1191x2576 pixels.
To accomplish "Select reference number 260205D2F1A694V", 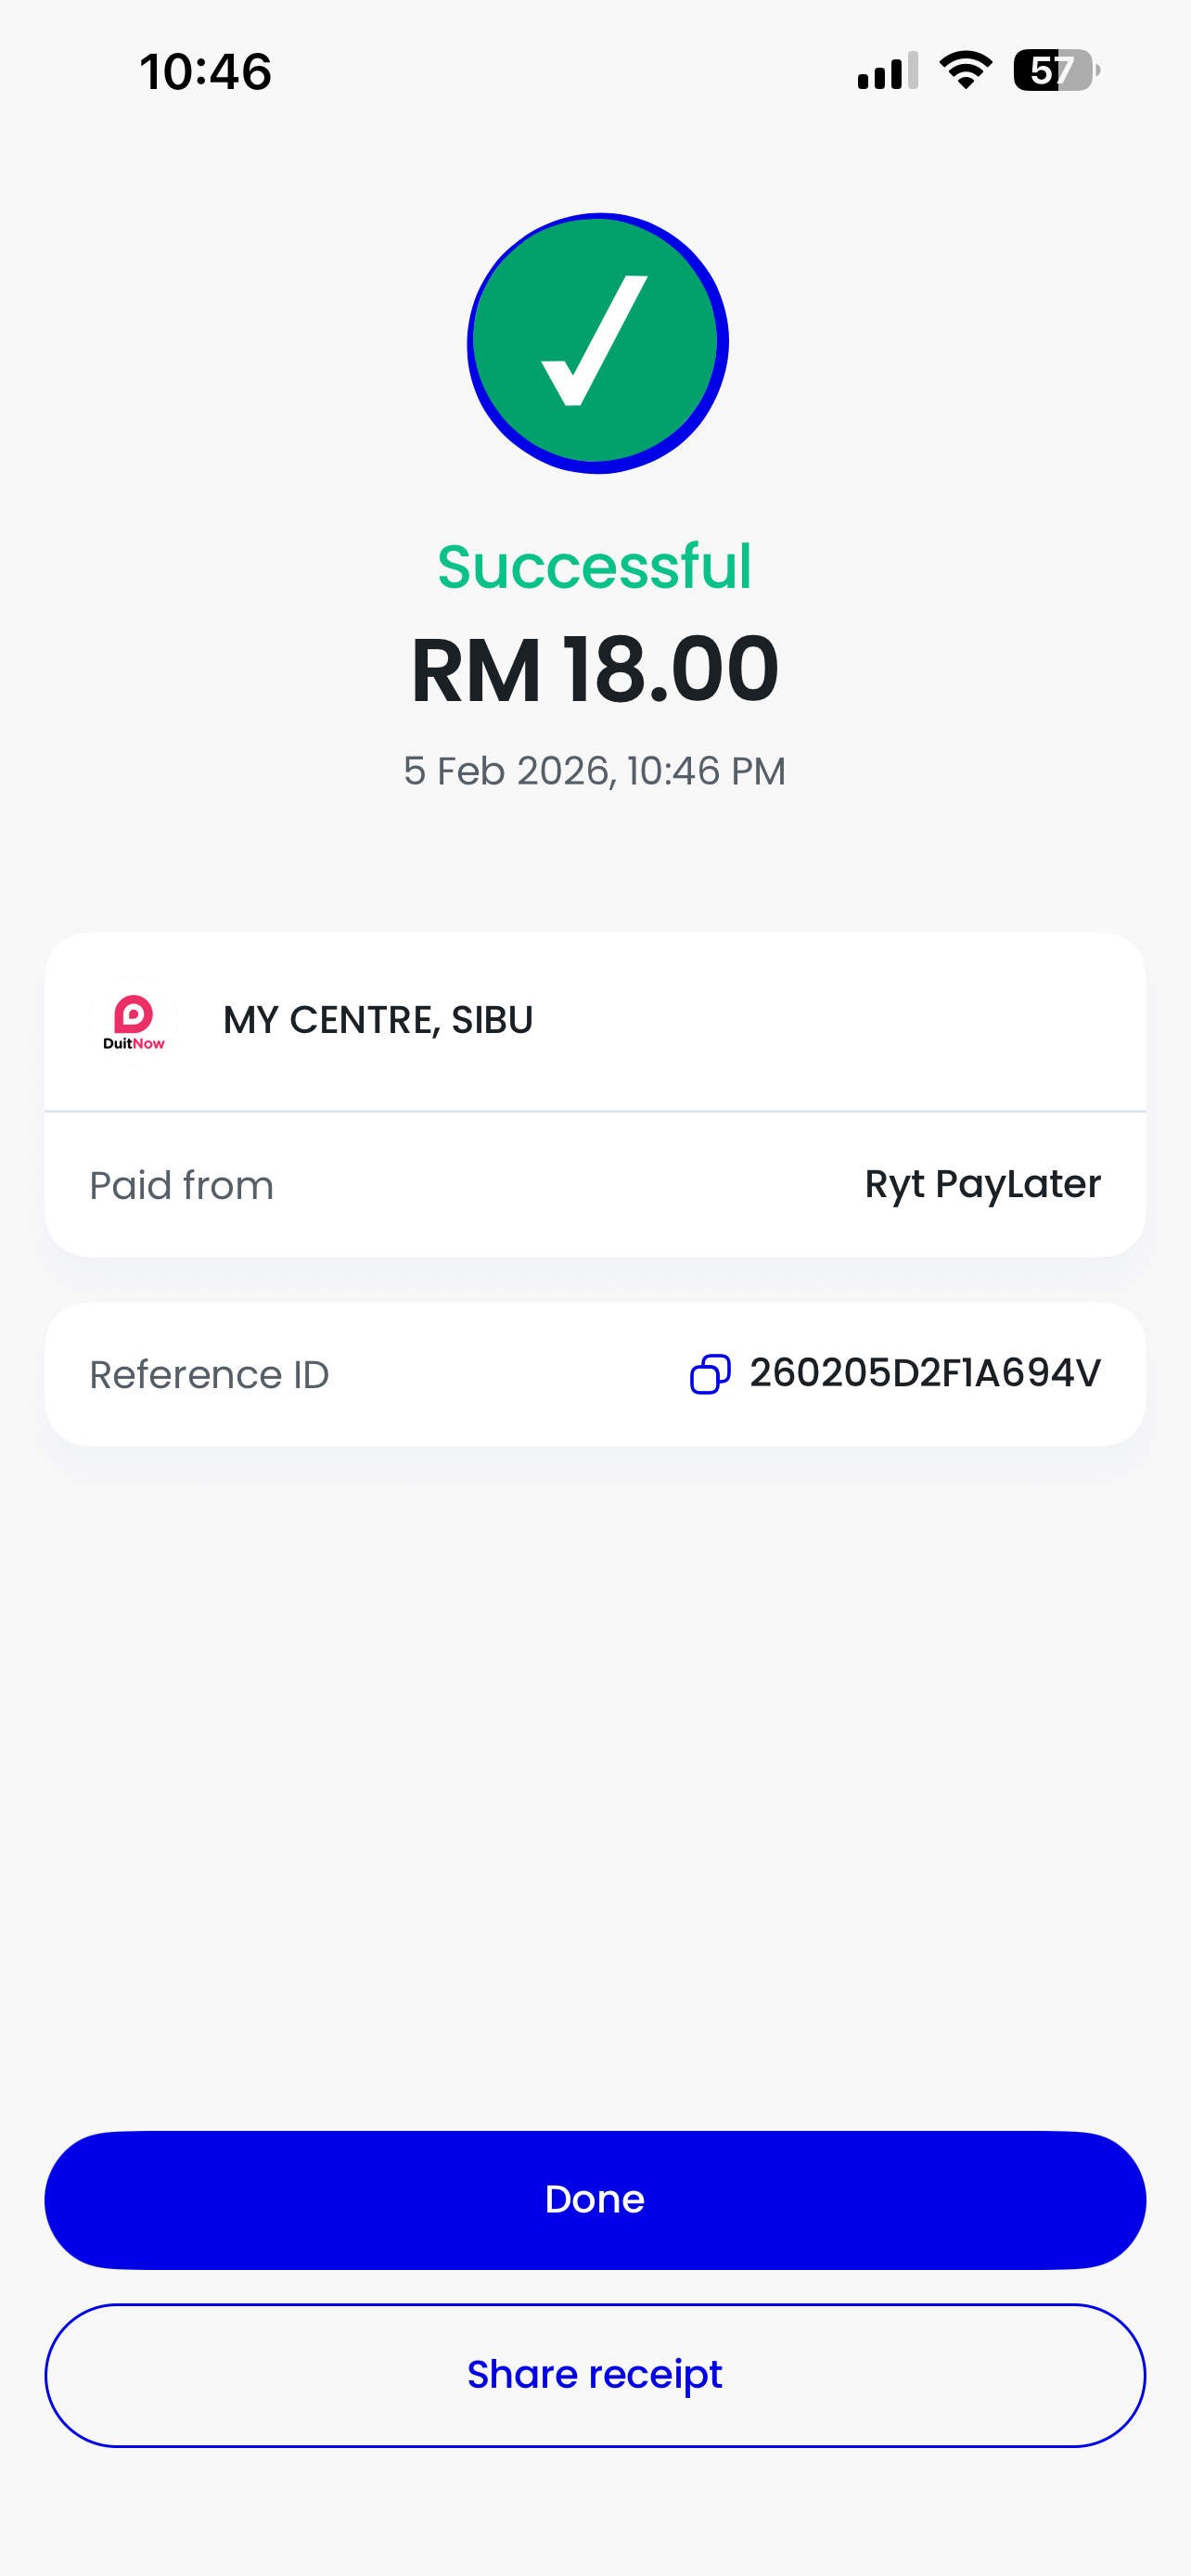I will (x=925, y=1374).
